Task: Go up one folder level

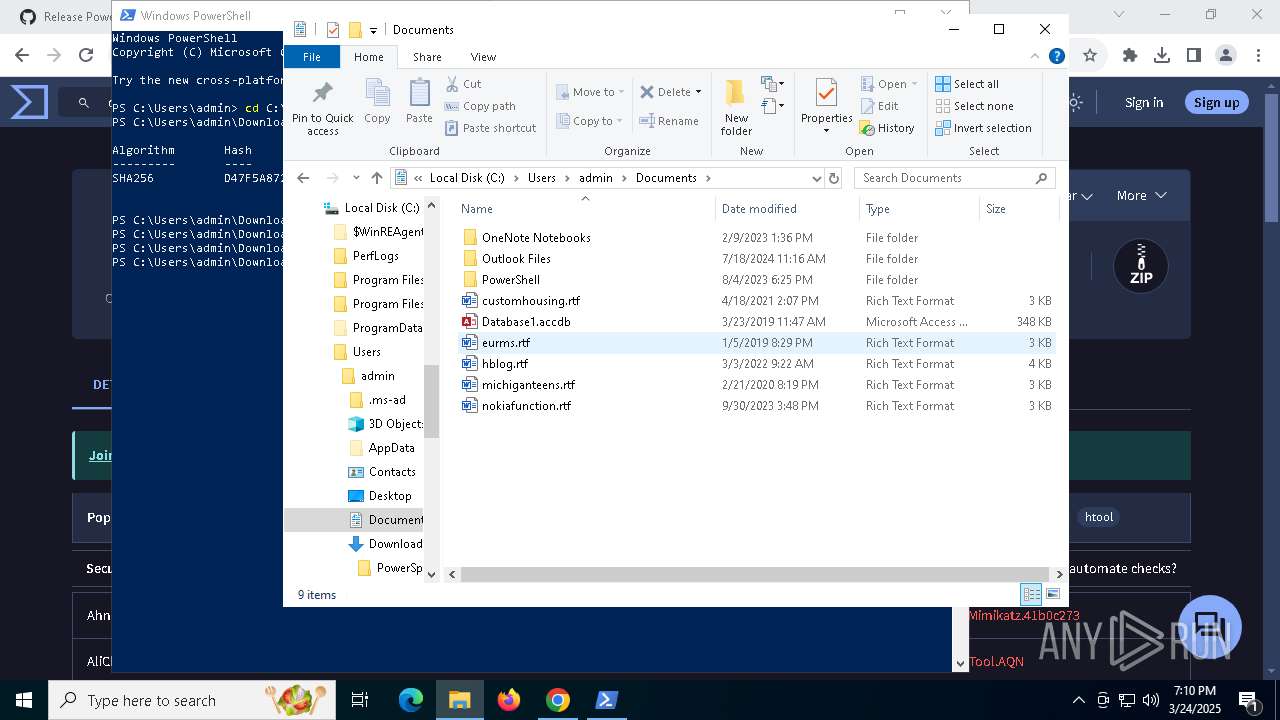Action: click(377, 178)
